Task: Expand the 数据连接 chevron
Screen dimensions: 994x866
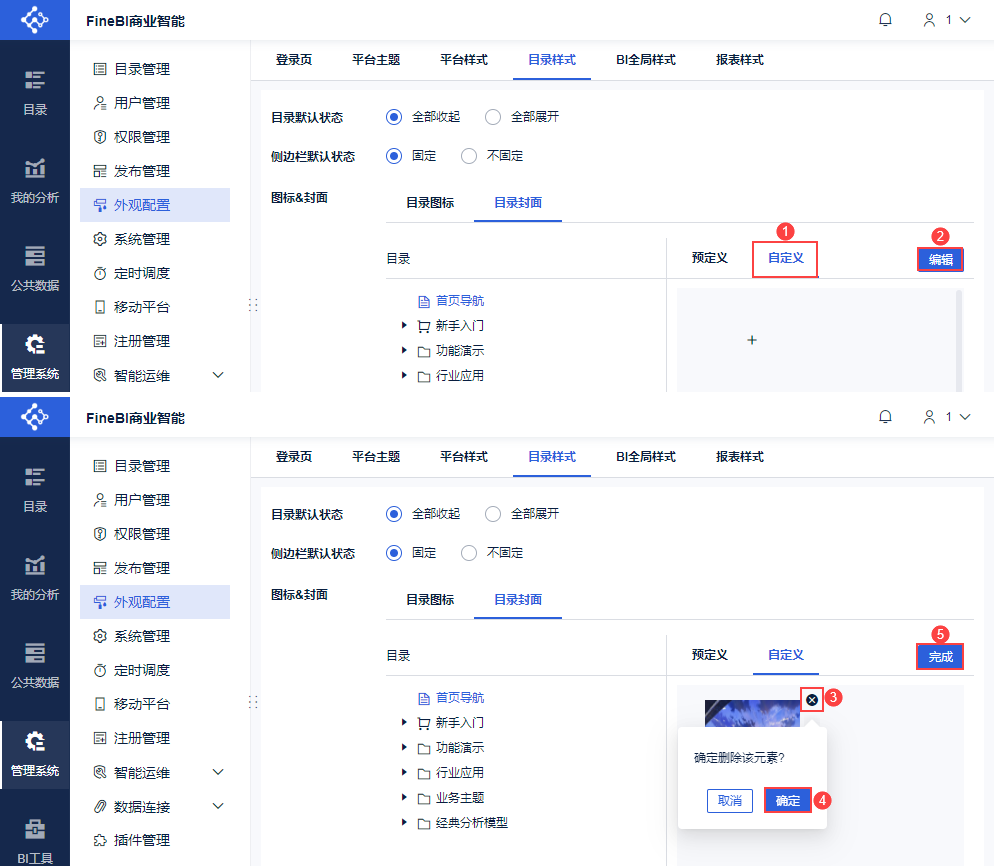Action: click(x=218, y=806)
